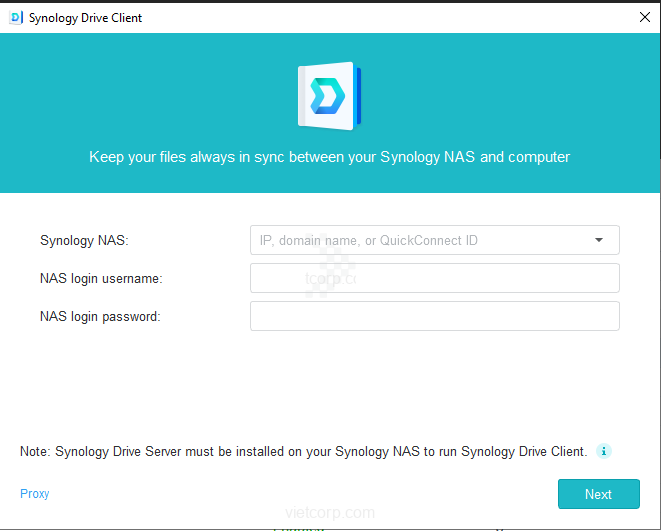This screenshot has width=661, height=531.
Task: Click the "NAS login password:" label
Action: pyautogui.click(x=100, y=316)
